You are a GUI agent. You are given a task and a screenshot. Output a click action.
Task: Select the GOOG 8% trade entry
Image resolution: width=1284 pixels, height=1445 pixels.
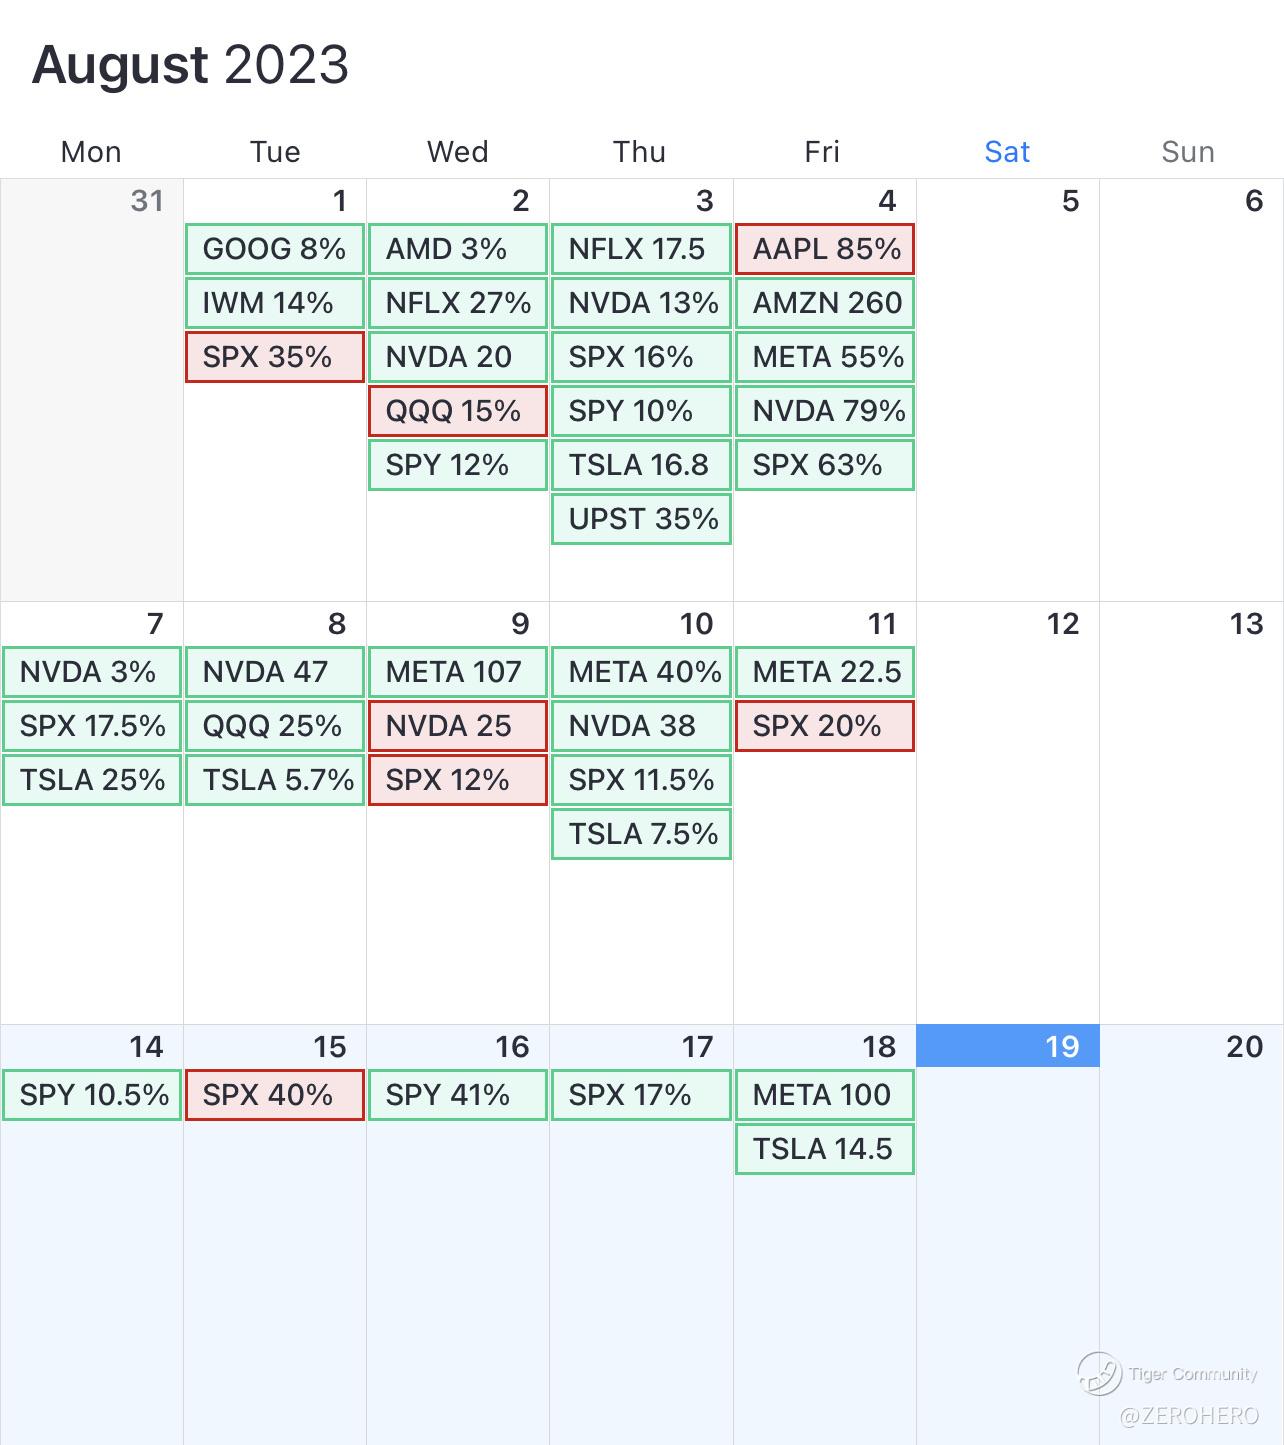click(x=274, y=249)
